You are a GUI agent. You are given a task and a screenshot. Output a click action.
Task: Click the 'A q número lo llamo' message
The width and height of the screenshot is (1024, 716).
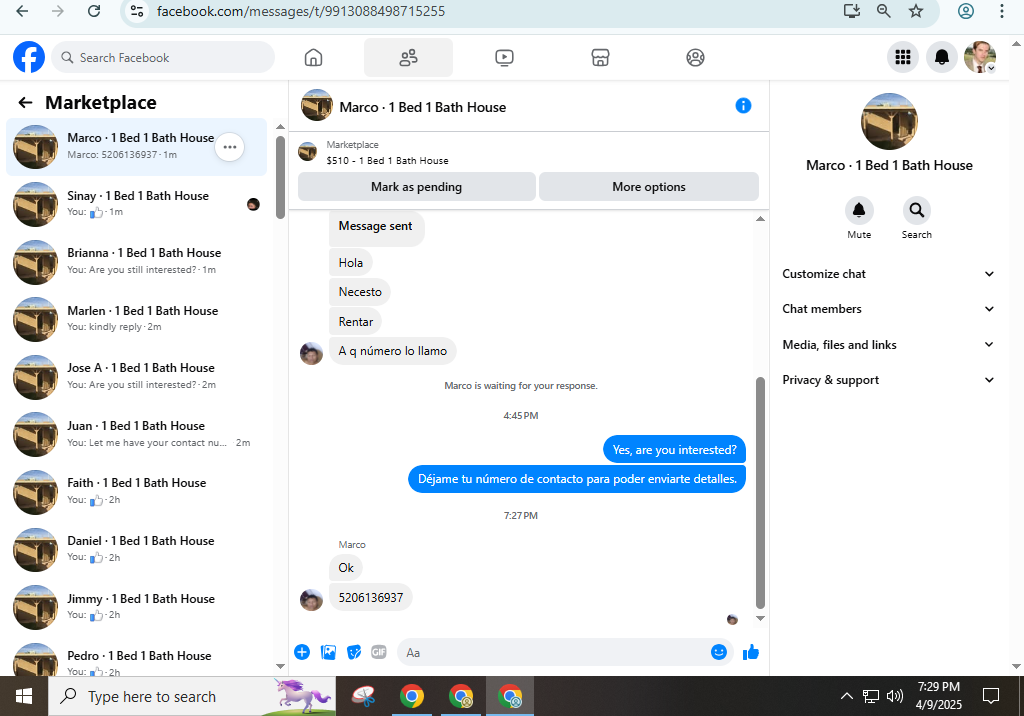(392, 351)
